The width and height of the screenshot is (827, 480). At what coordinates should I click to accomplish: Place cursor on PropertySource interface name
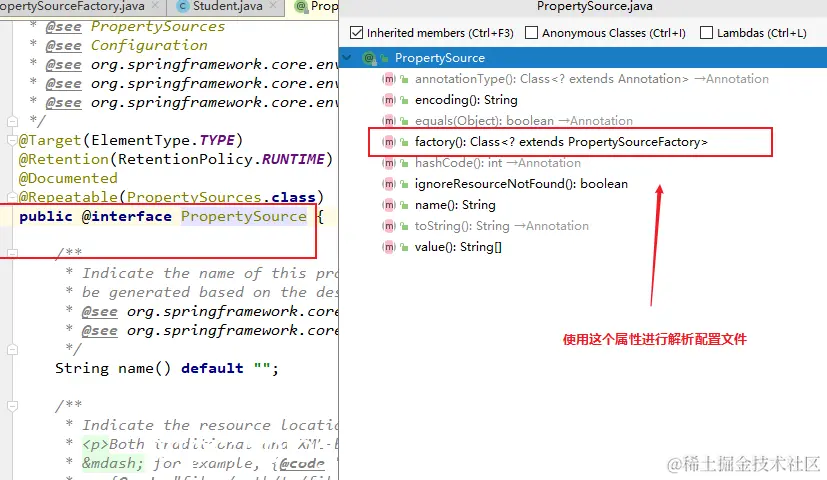point(244,216)
